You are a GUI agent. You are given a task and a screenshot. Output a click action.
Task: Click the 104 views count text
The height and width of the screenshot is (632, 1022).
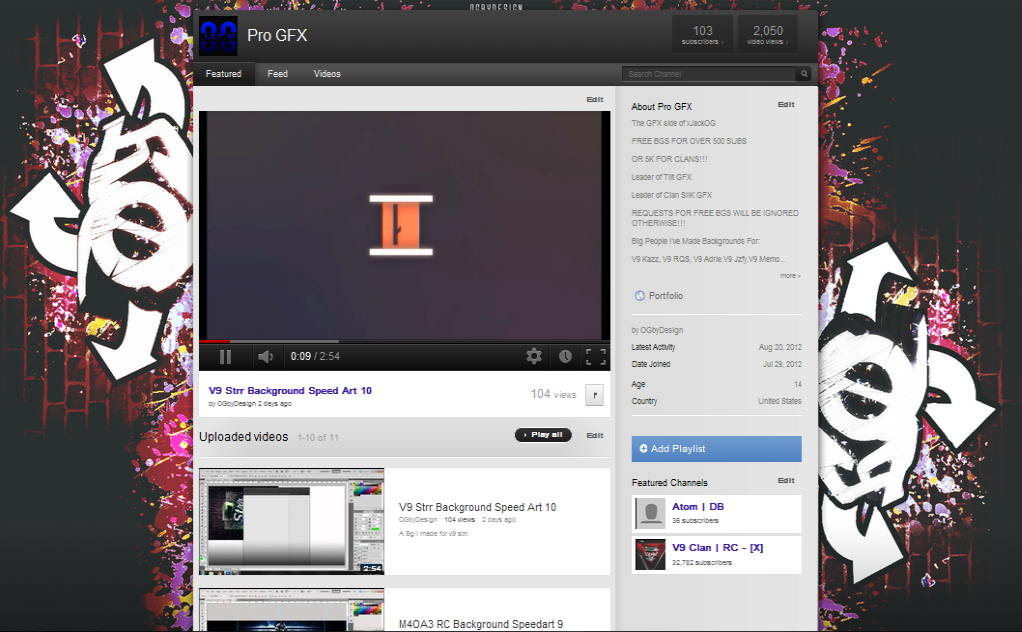click(553, 394)
